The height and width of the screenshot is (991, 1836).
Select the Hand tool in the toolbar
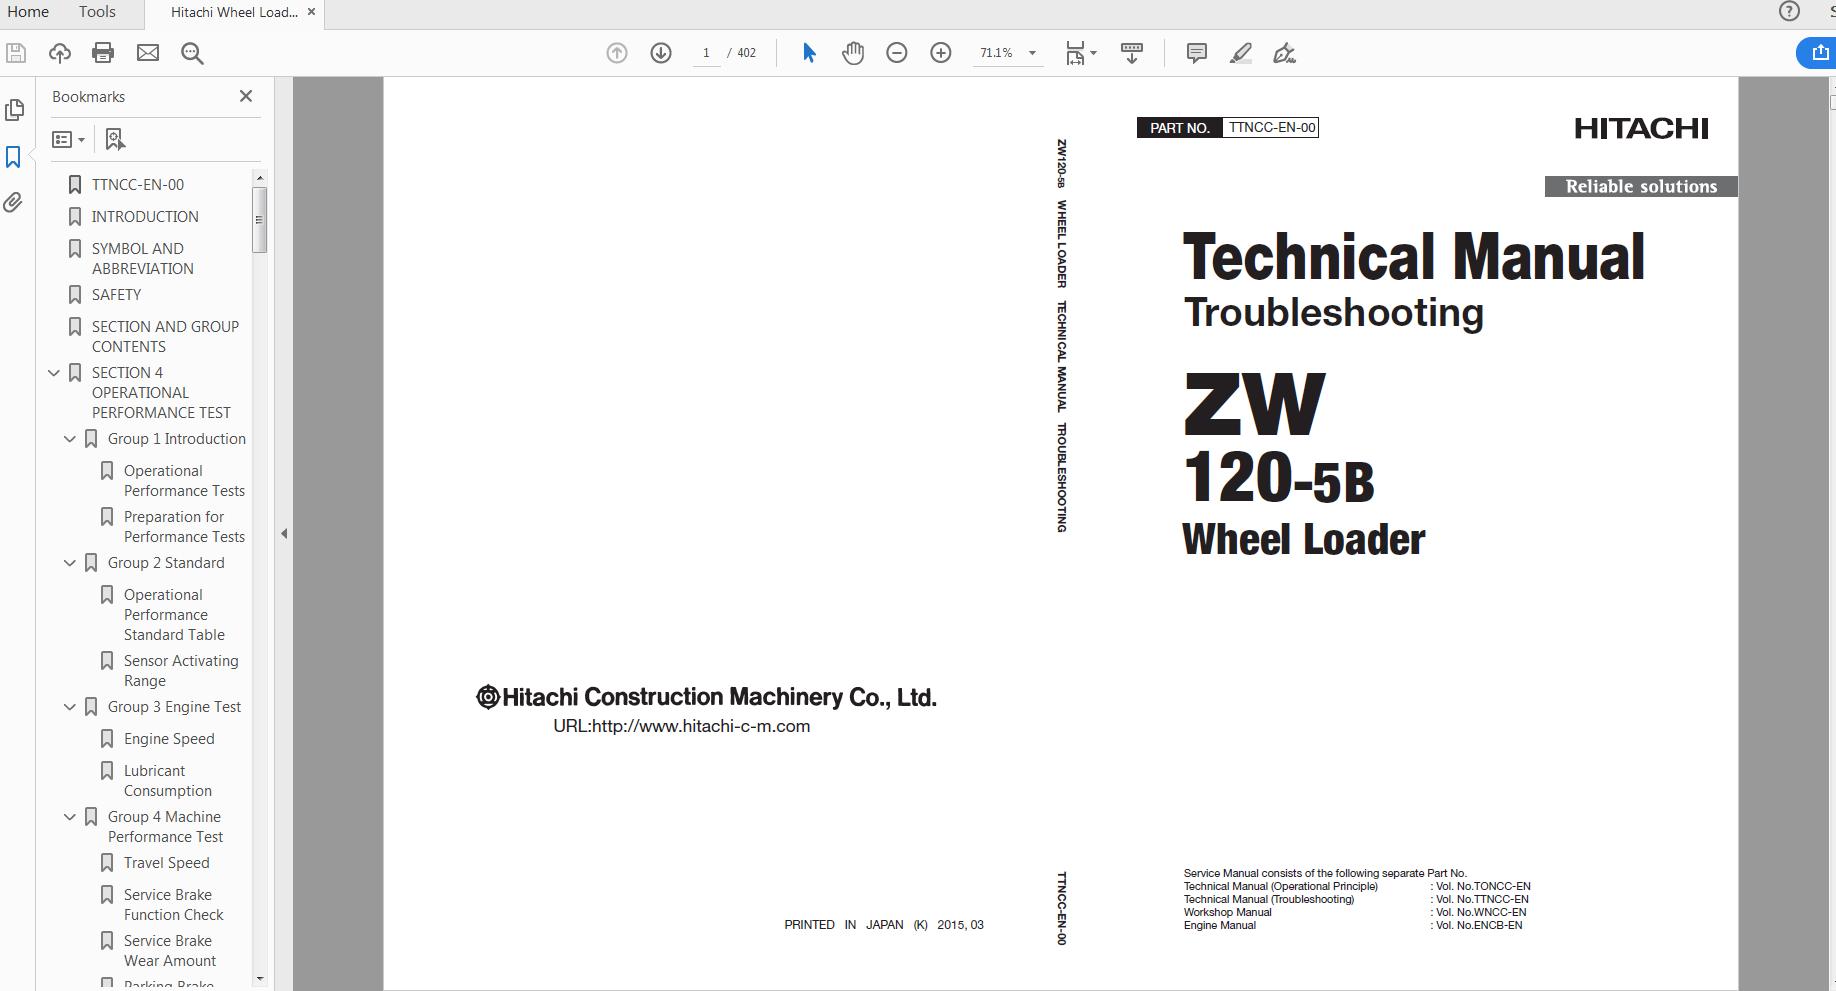click(853, 53)
